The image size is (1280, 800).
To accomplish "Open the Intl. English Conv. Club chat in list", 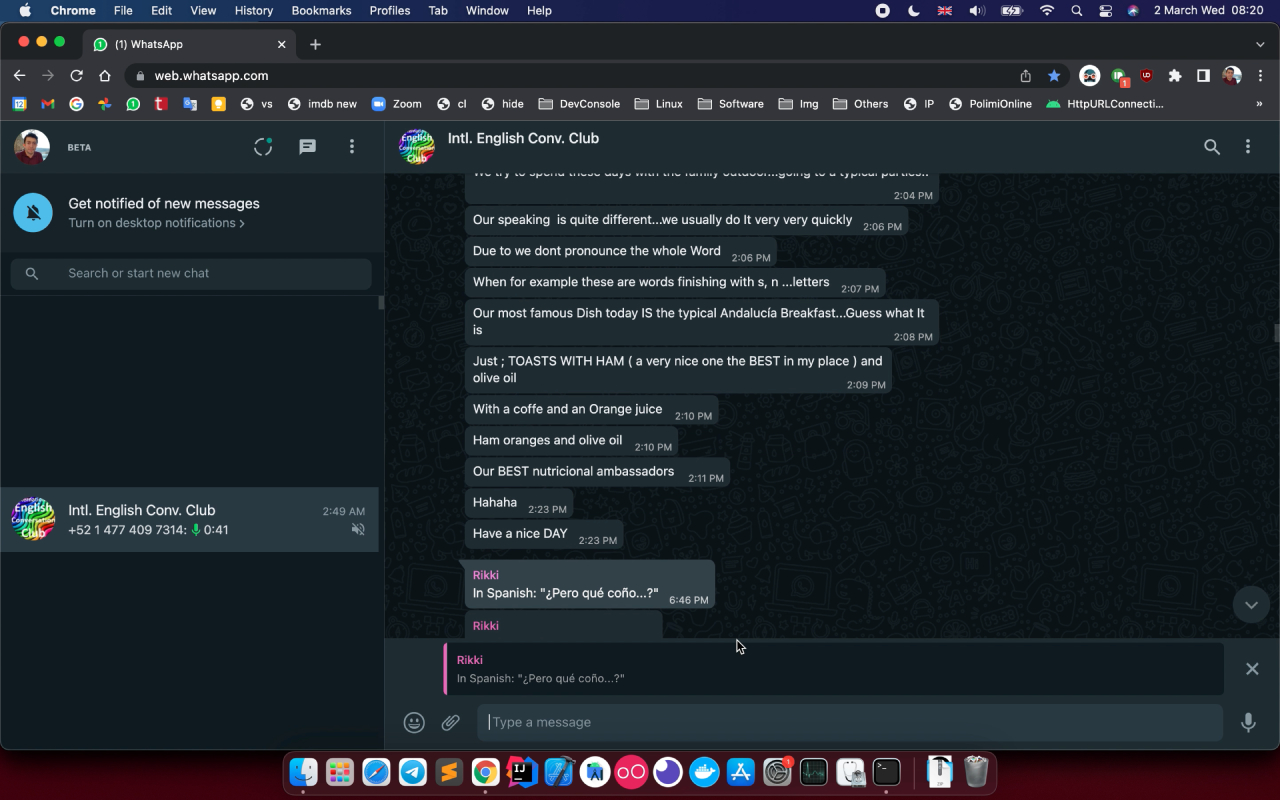I will pos(190,520).
